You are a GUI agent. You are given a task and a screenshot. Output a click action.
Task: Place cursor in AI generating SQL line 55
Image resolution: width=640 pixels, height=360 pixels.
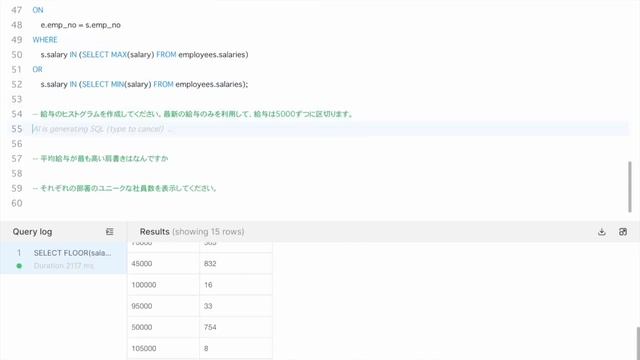(330, 129)
